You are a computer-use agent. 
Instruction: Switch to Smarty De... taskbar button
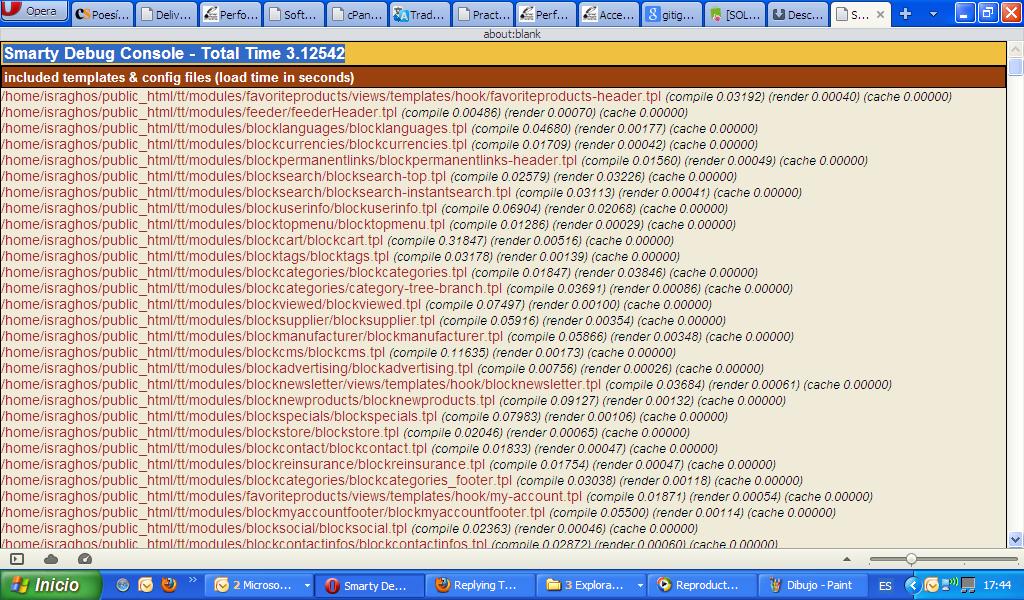tap(369, 586)
